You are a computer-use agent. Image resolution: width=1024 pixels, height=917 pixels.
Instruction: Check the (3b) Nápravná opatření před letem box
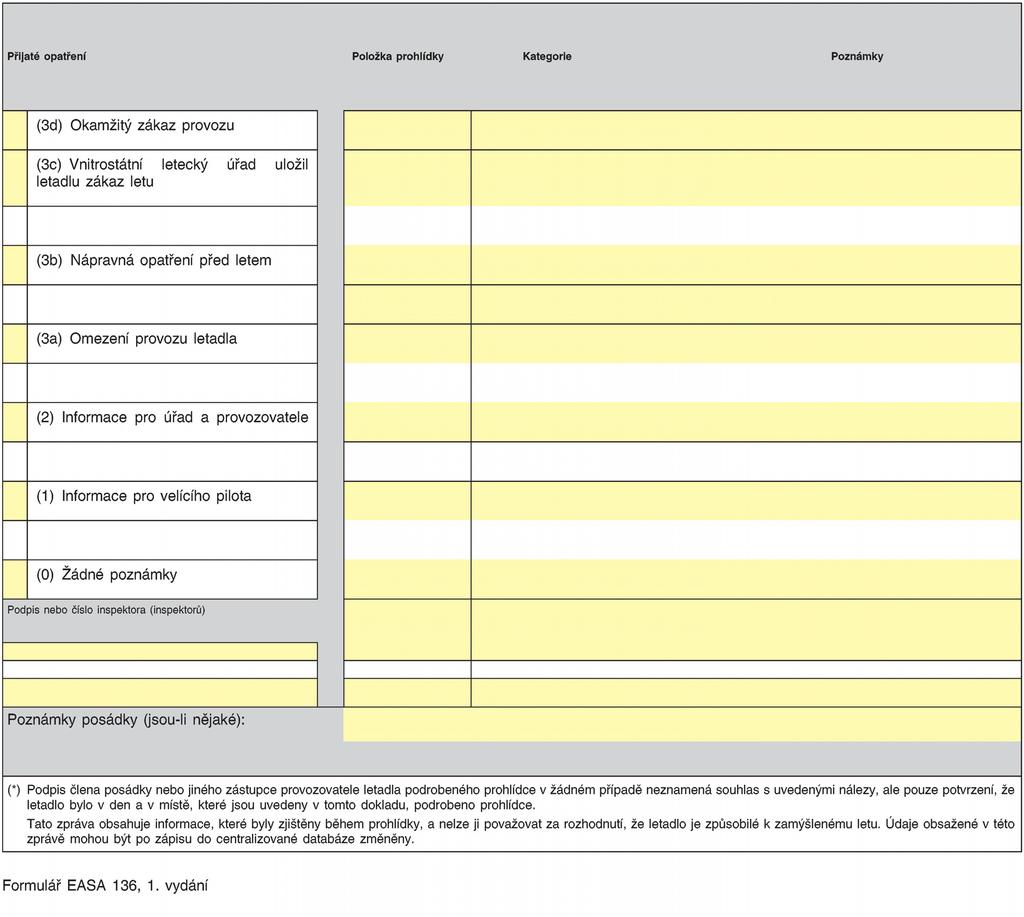click(15, 265)
